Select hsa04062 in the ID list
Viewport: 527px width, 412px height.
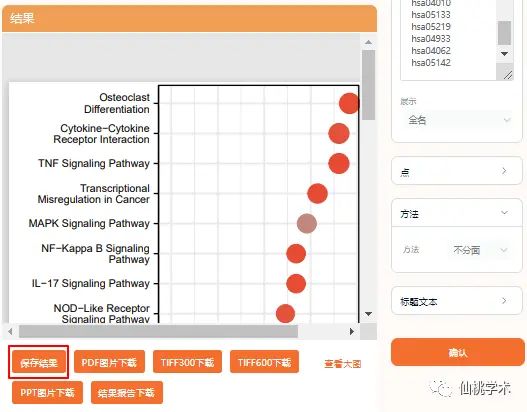(x=431, y=51)
